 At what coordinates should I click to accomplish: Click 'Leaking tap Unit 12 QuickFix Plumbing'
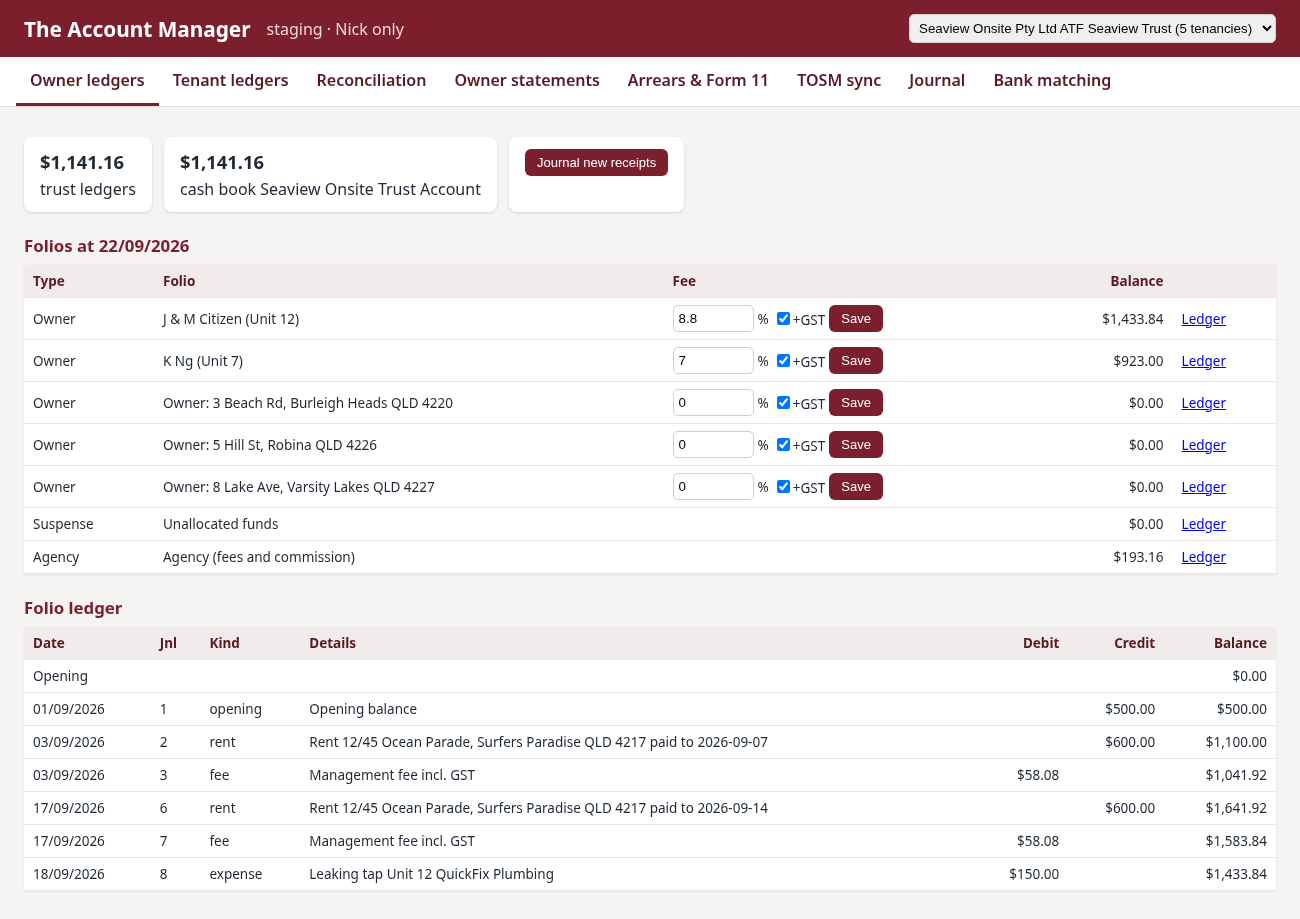(x=431, y=874)
